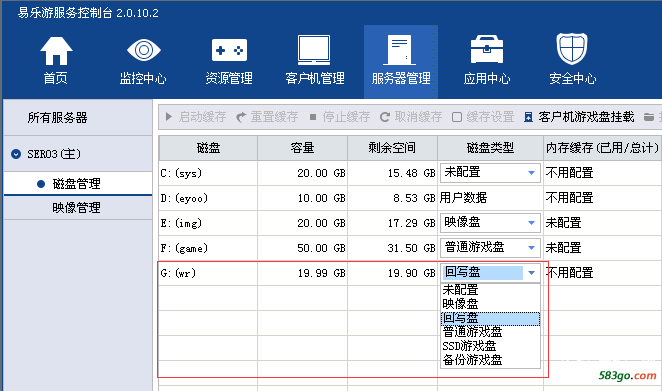The image size is (662, 391).
Task: Click 重置缓存 reset cache button
Action: (267, 117)
